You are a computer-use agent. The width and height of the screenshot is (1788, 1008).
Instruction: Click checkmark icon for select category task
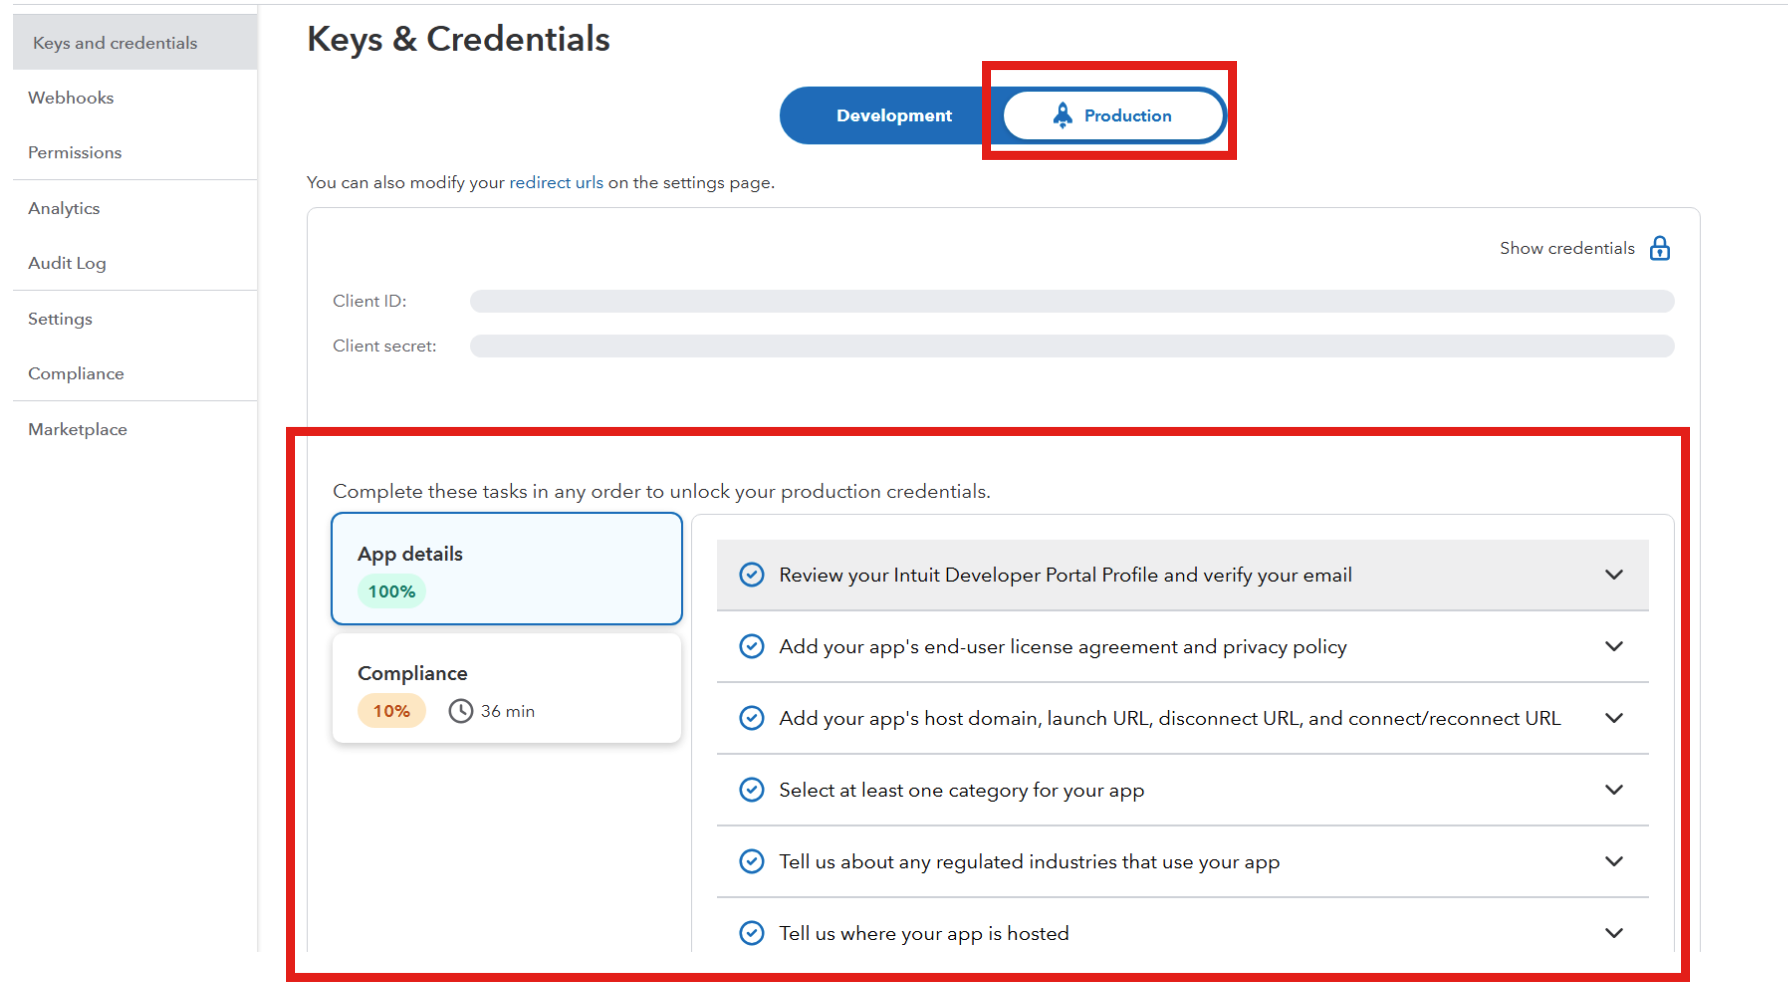(752, 790)
